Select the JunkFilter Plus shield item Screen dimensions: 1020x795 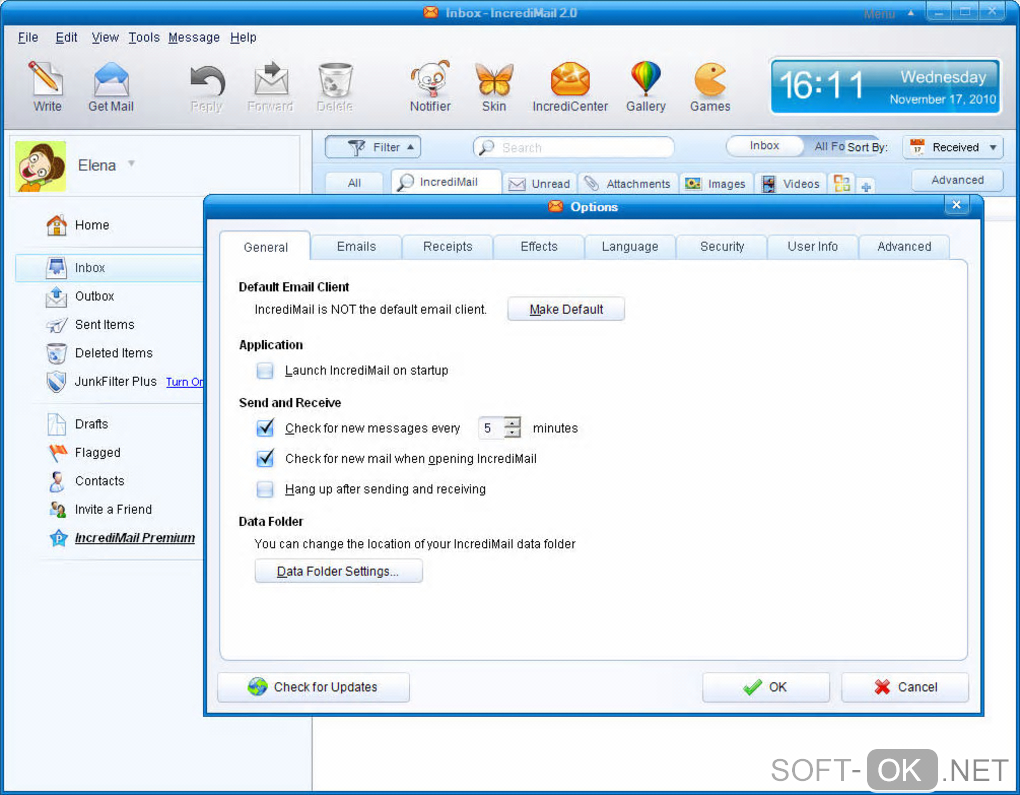101,382
